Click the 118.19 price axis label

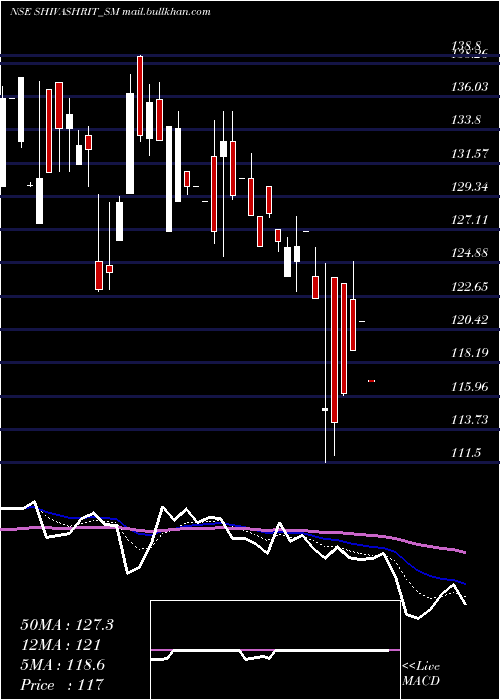tap(470, 353)
